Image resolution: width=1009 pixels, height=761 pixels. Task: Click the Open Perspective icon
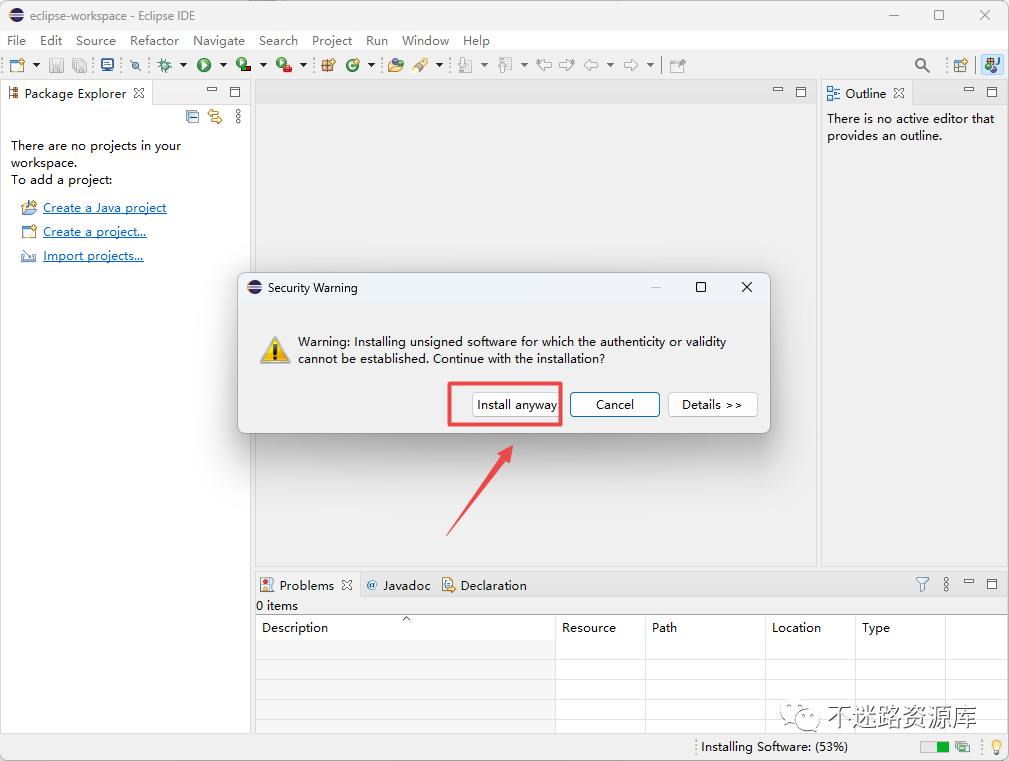961,65
